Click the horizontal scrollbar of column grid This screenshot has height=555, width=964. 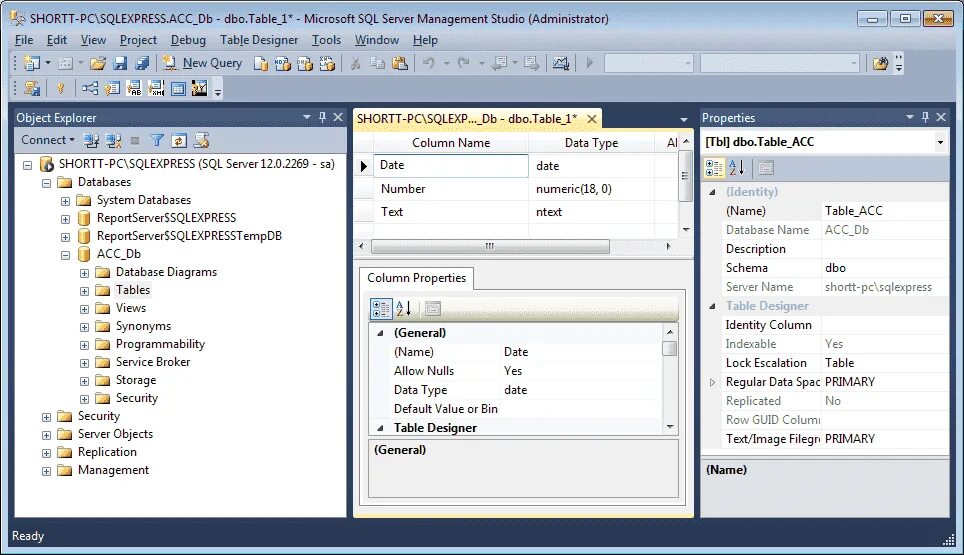pyautogui.click(x=490, y=246)
